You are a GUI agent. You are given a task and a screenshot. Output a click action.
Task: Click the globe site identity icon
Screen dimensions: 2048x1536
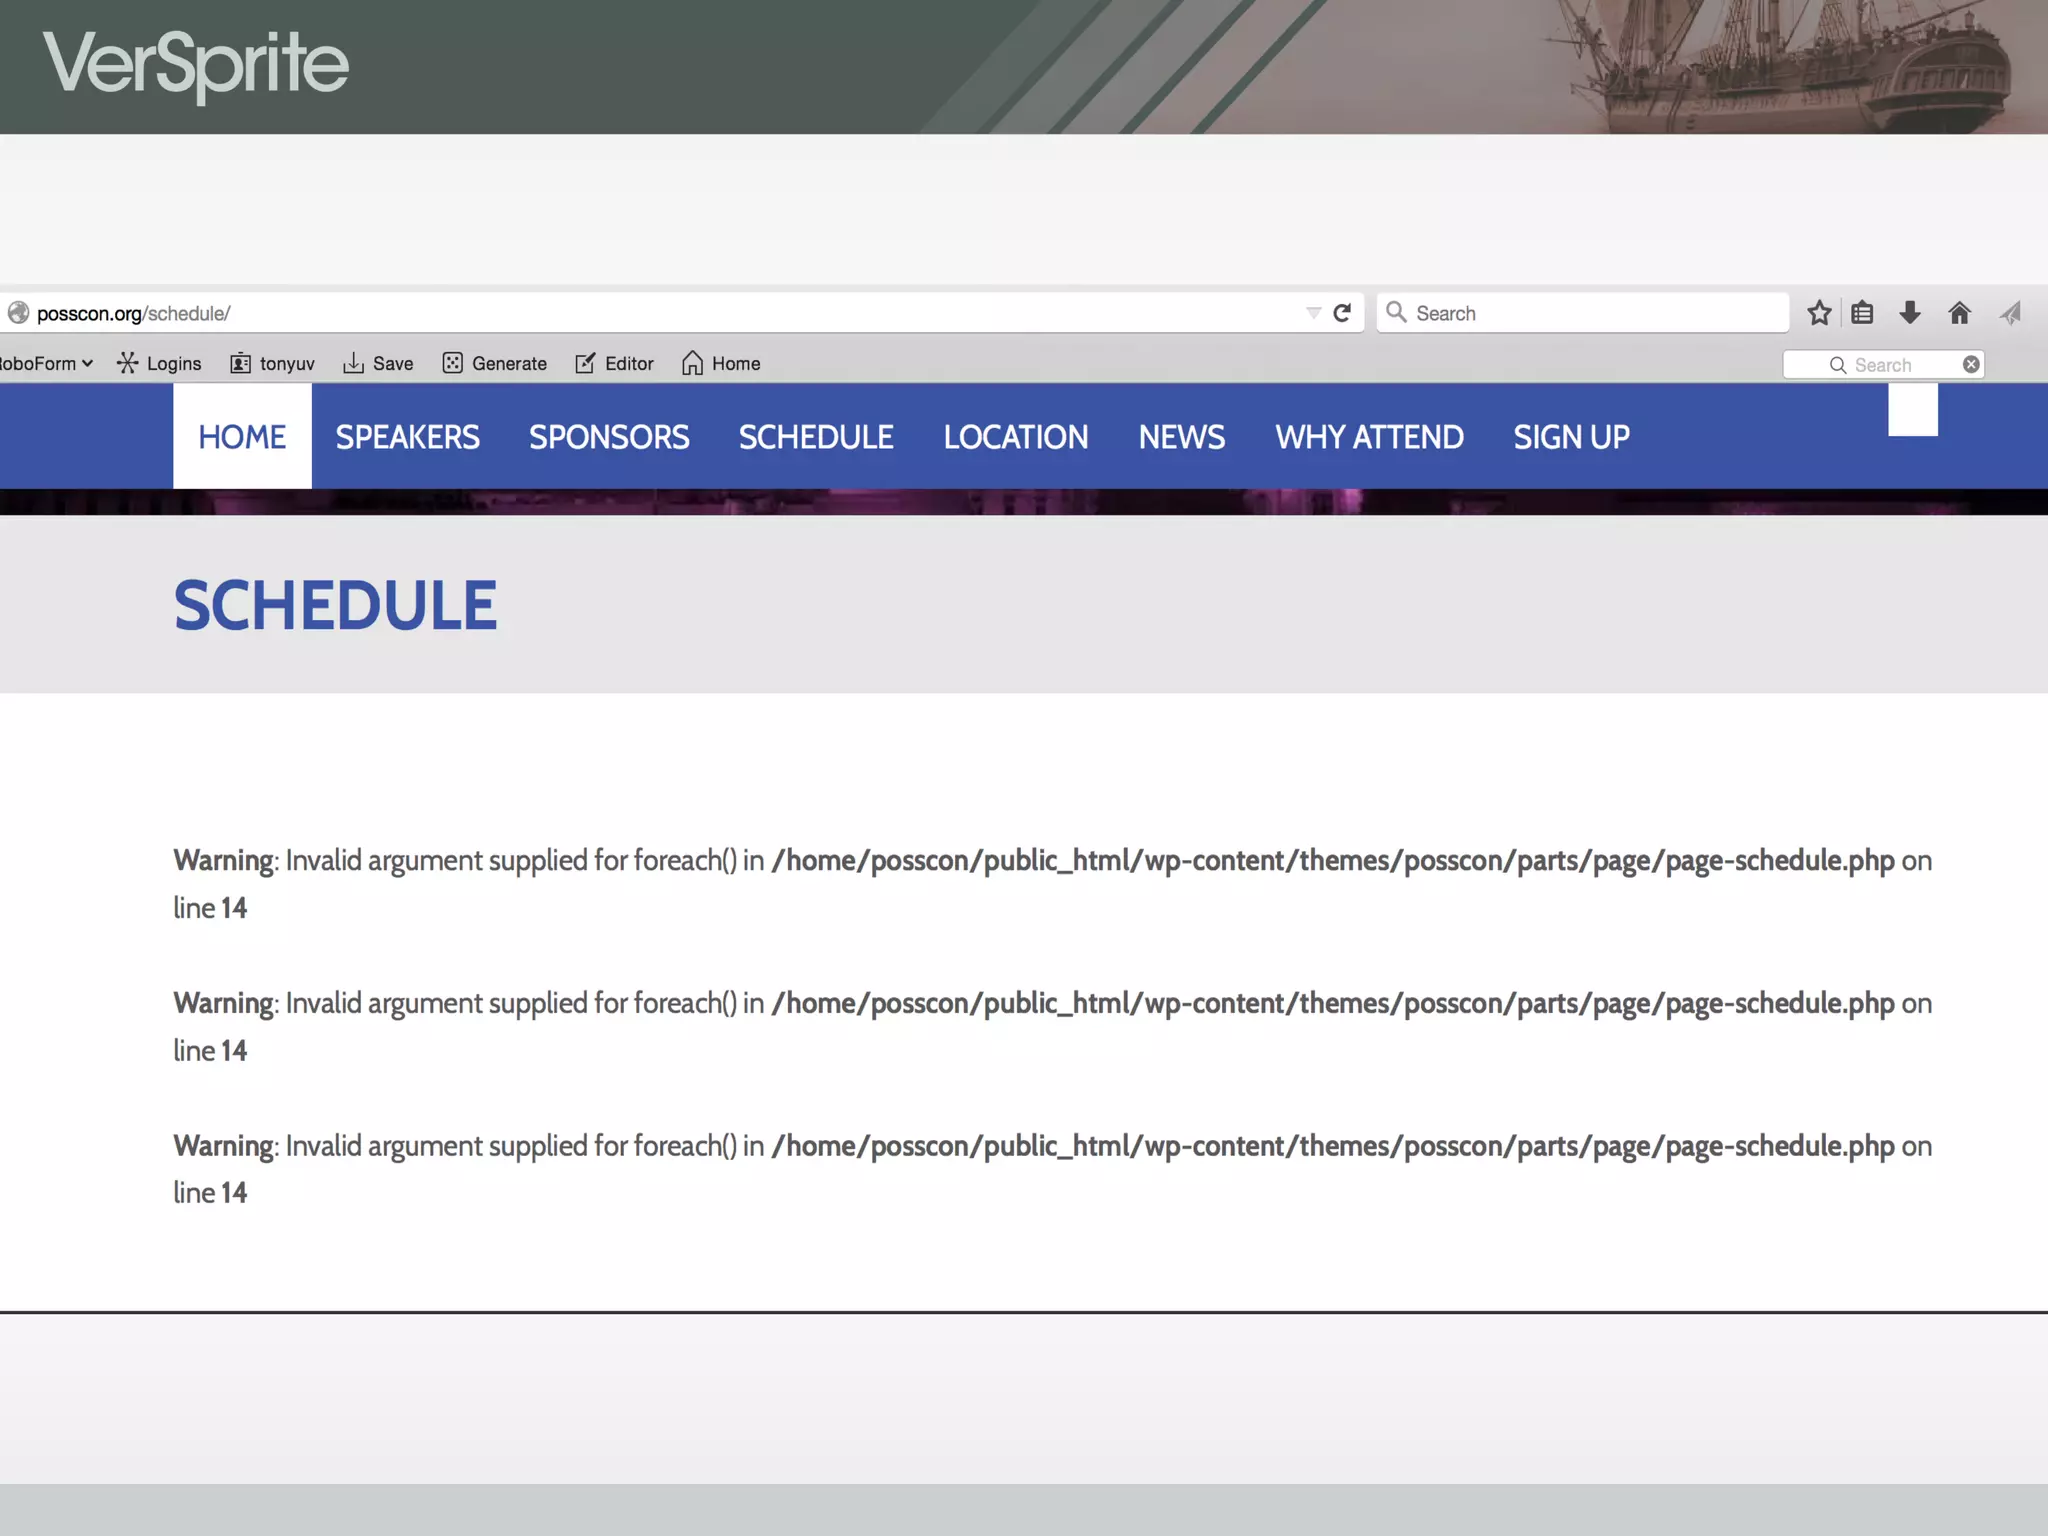[18, 313]
